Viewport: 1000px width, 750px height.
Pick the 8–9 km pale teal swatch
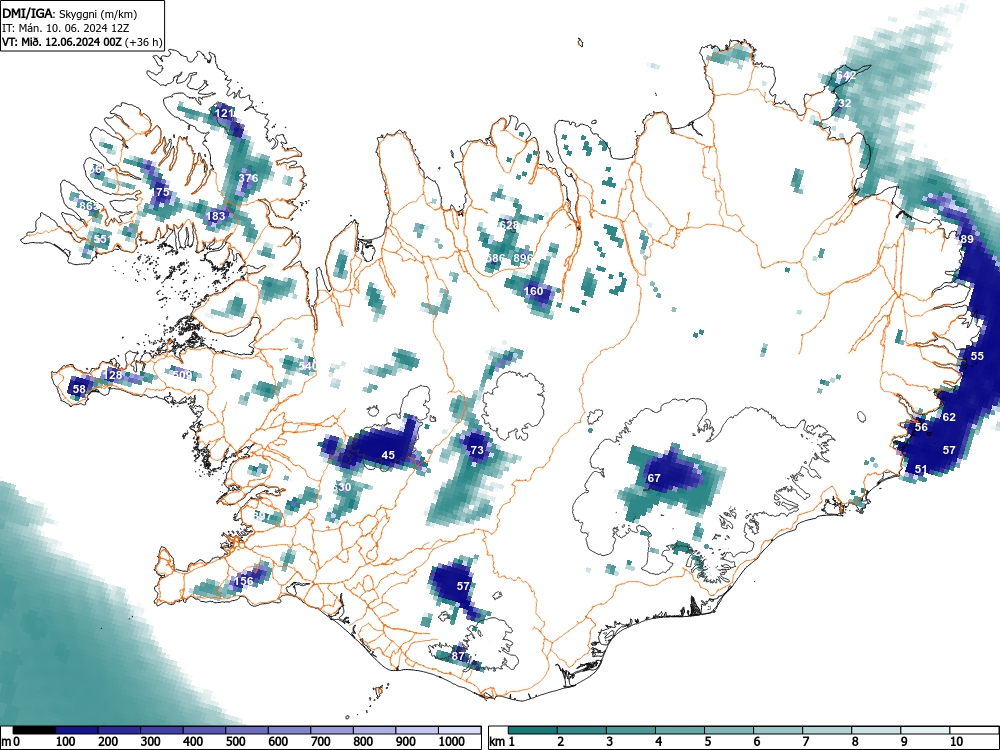(876, 730)
